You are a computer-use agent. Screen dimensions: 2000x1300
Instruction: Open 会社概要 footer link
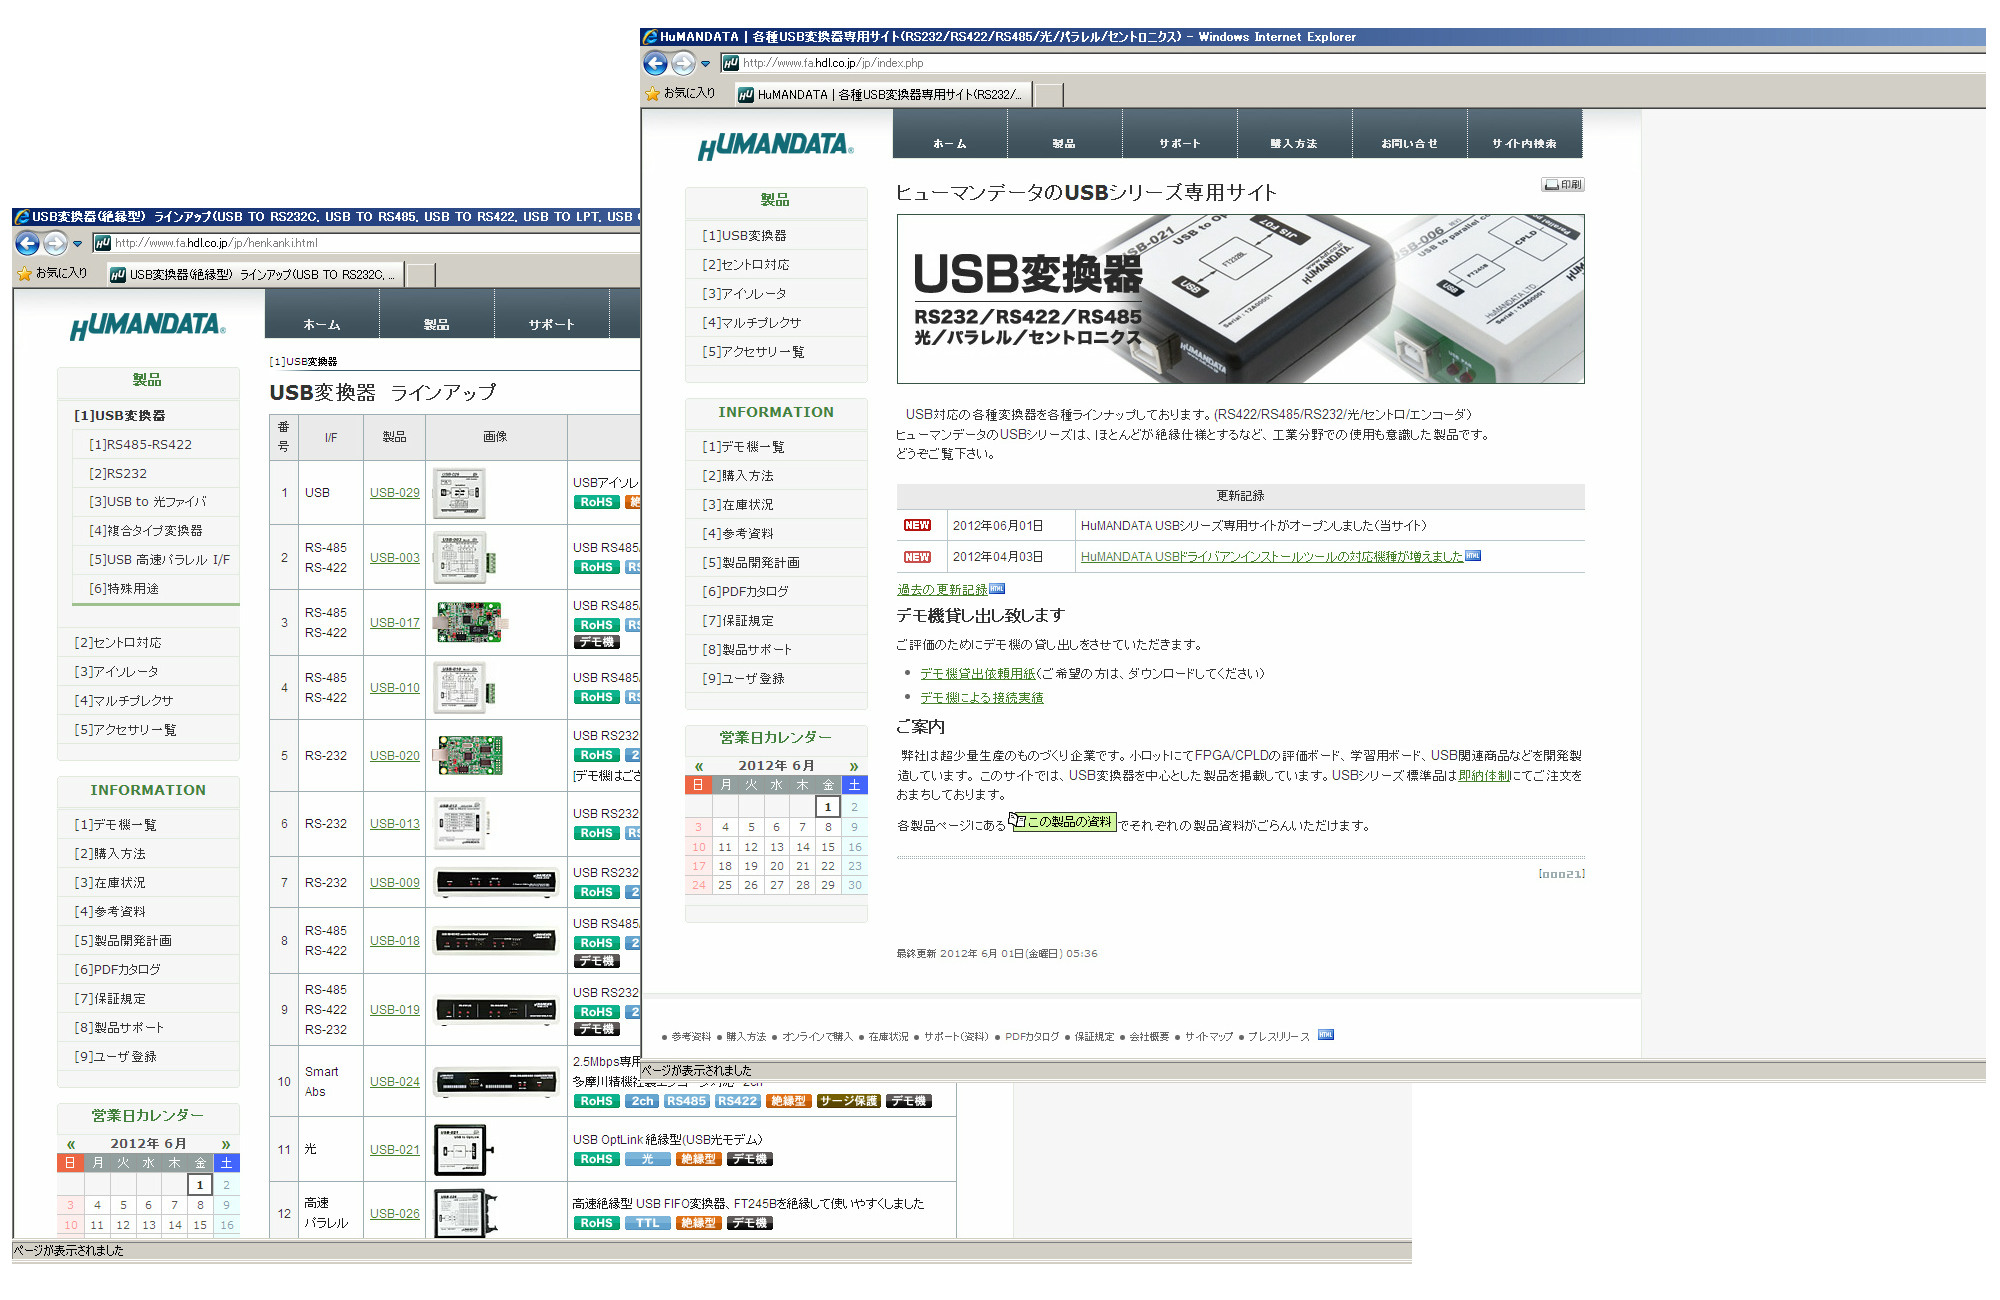coord(1149,1037)
